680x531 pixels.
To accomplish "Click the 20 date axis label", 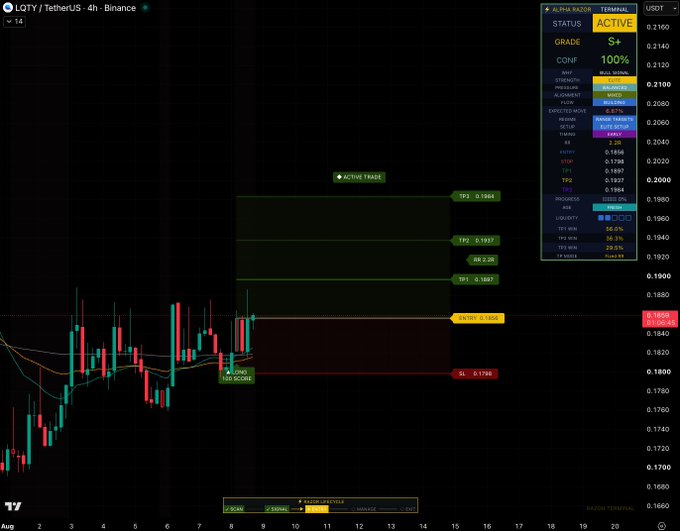I will pos(615,526).
